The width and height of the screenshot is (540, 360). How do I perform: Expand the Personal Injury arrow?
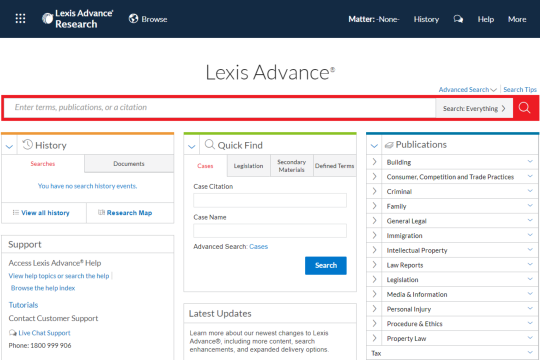374,309
